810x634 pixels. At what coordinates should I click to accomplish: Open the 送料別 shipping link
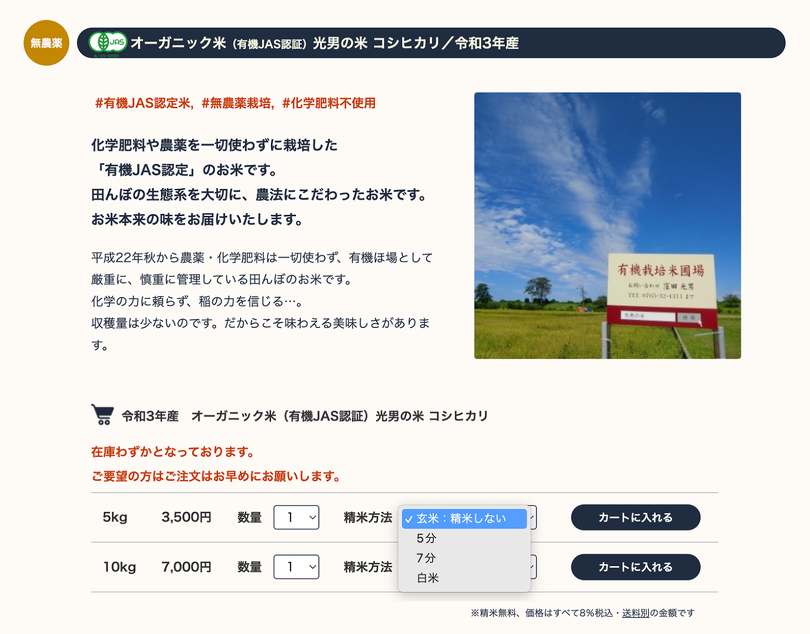[x=636, y=613]
